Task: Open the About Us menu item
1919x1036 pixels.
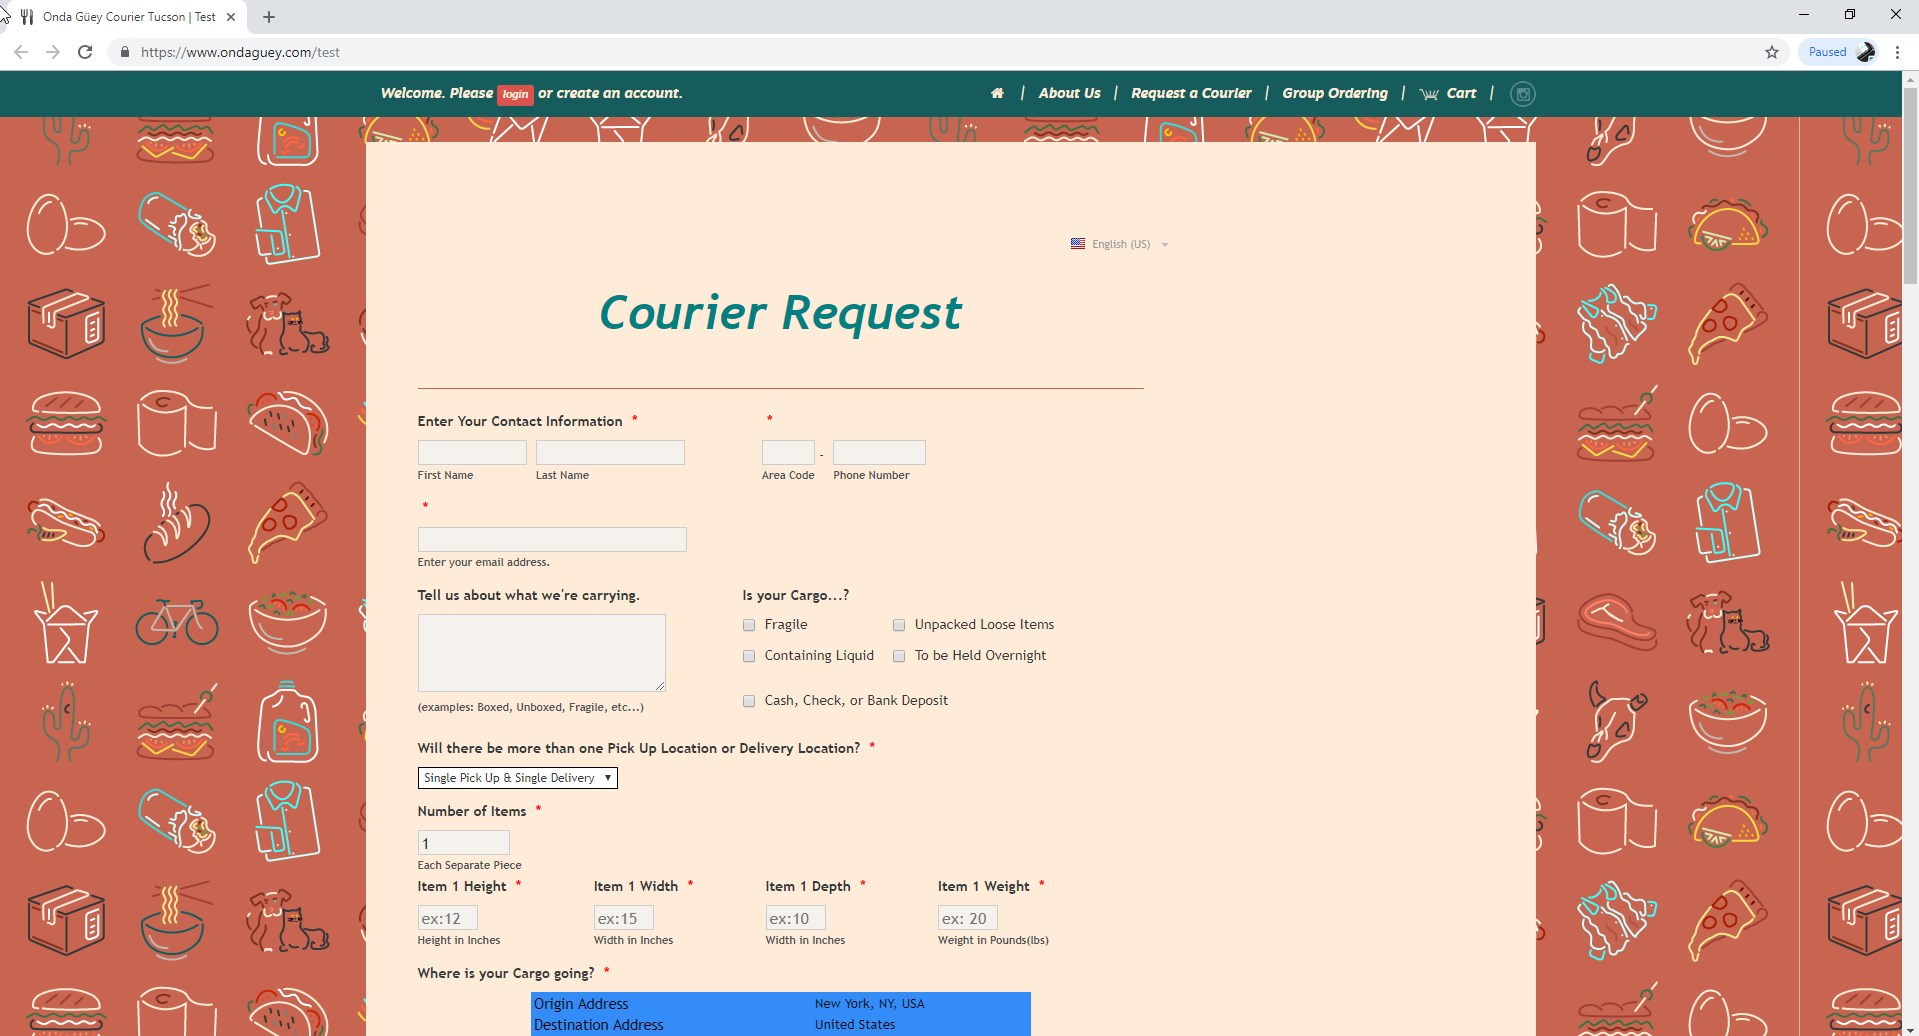Action: [1069, 93]
